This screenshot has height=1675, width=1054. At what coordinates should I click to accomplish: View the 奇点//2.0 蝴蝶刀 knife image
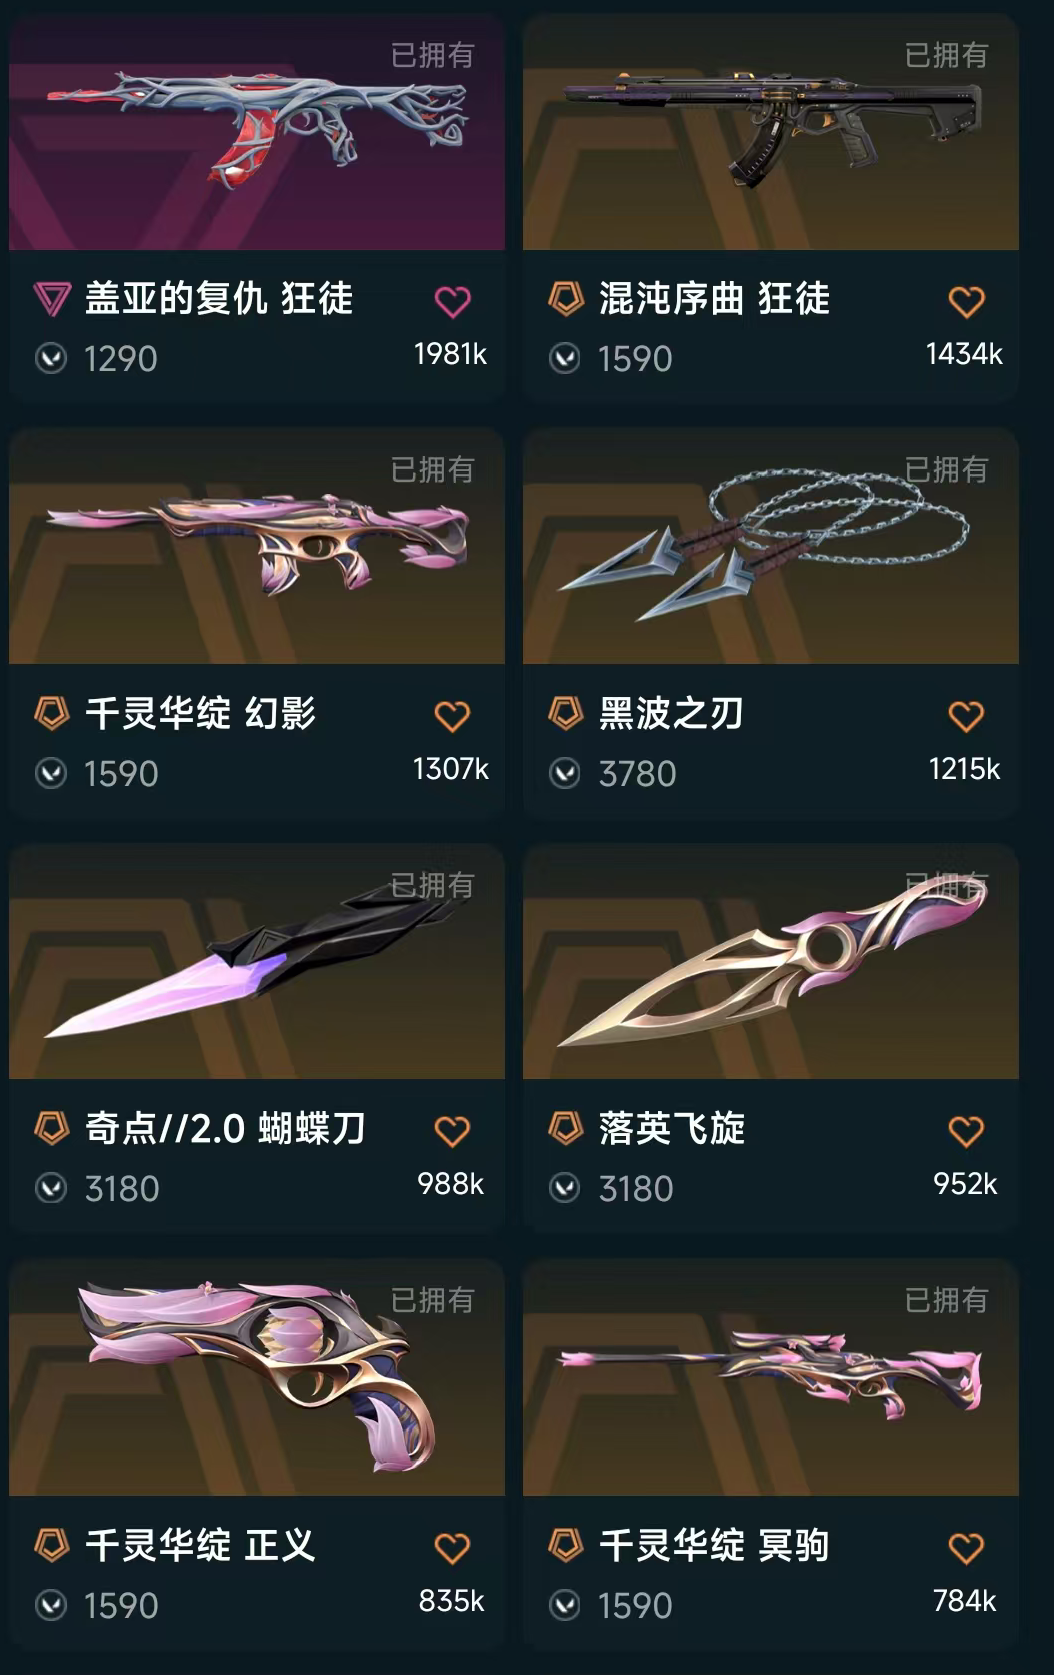[x=257, y=962]
